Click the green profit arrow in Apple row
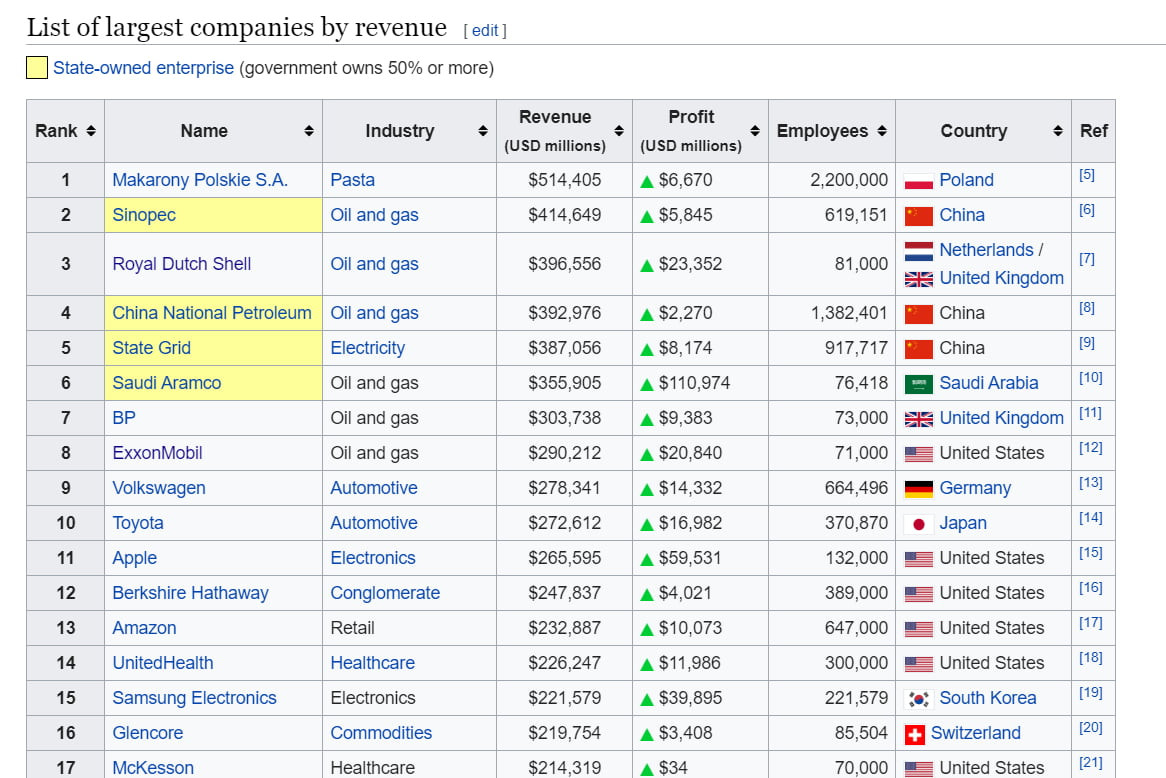Image resolution: width=1166 pixels, height=778 pixels. pos(647,559)
